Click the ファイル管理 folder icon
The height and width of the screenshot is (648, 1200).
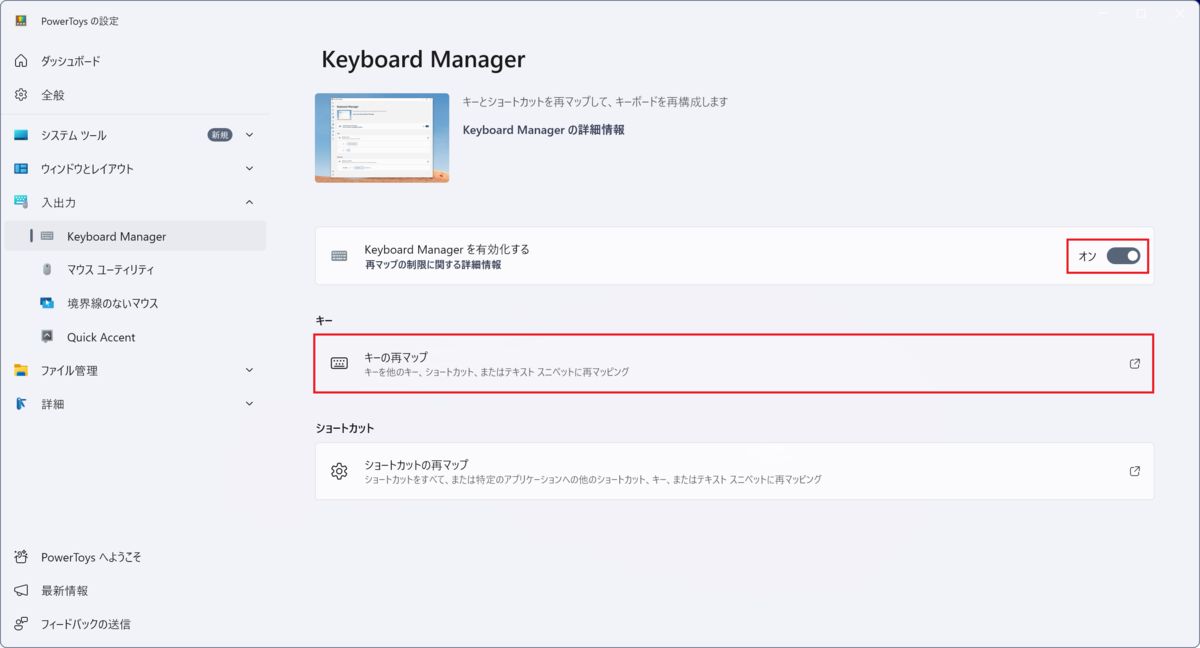[x=21, y=370]
